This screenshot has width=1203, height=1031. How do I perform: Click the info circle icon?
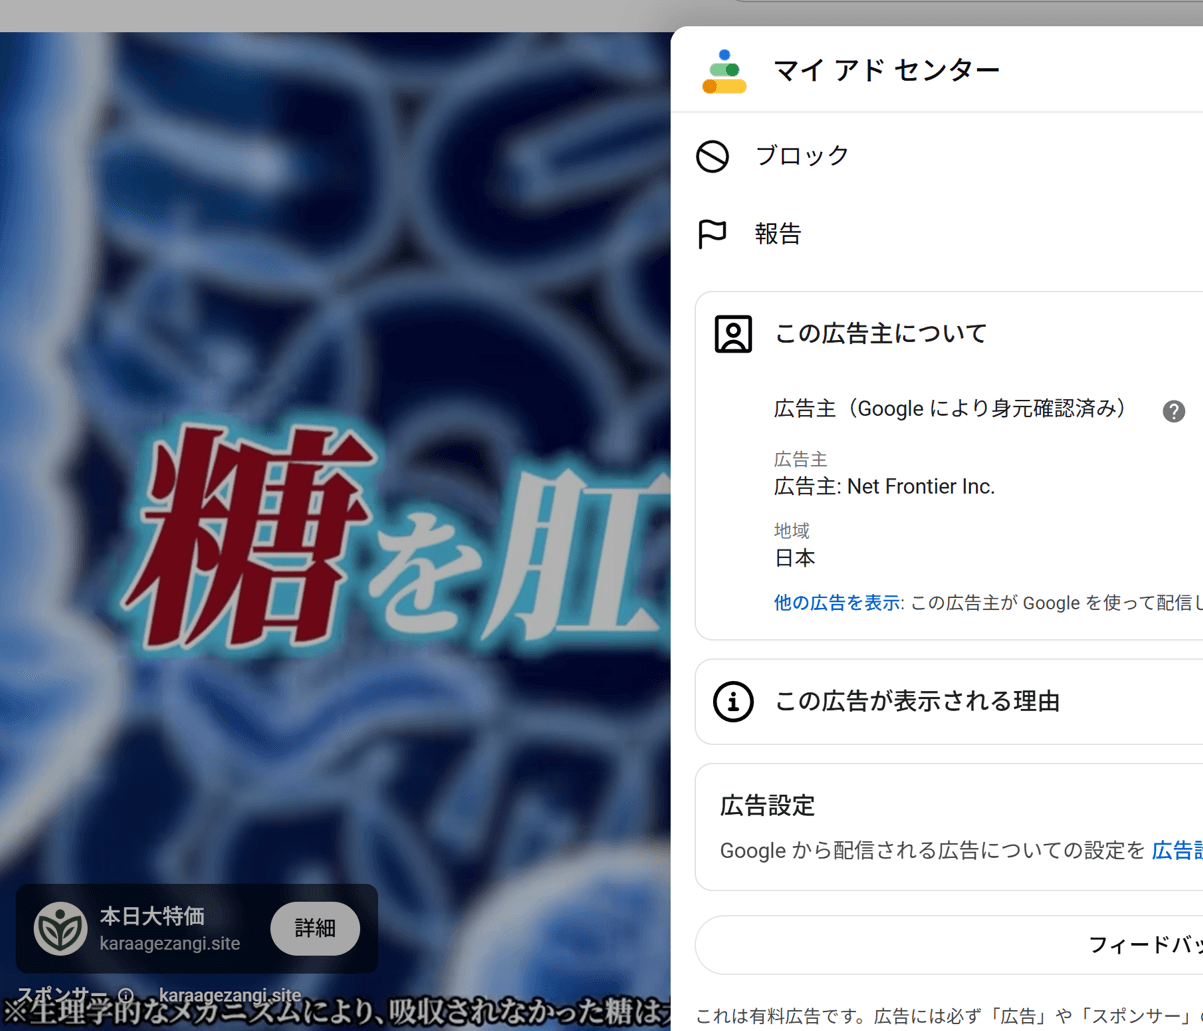click(733, 701)
